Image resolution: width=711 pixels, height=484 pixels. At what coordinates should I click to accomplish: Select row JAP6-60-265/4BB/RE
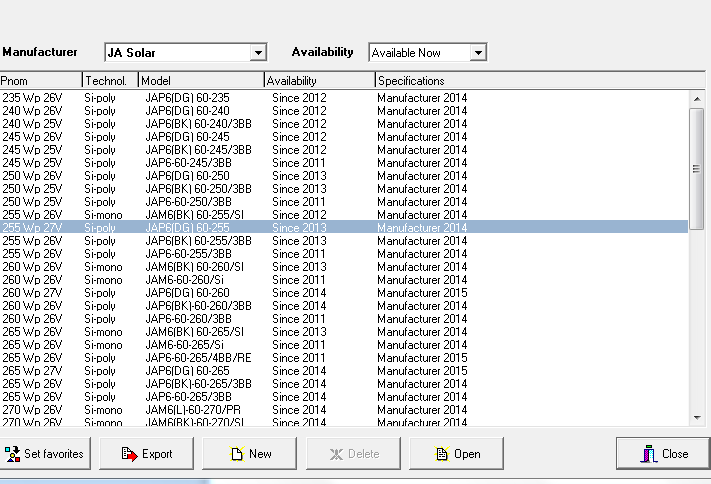click(344, 358)
